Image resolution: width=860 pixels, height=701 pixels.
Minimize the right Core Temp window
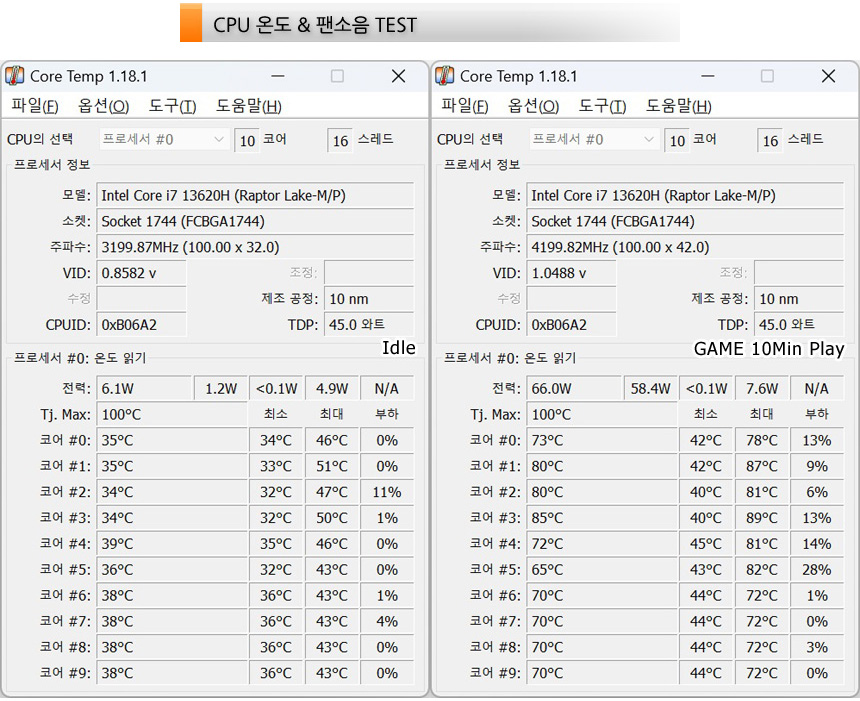(x=707, y=77)
